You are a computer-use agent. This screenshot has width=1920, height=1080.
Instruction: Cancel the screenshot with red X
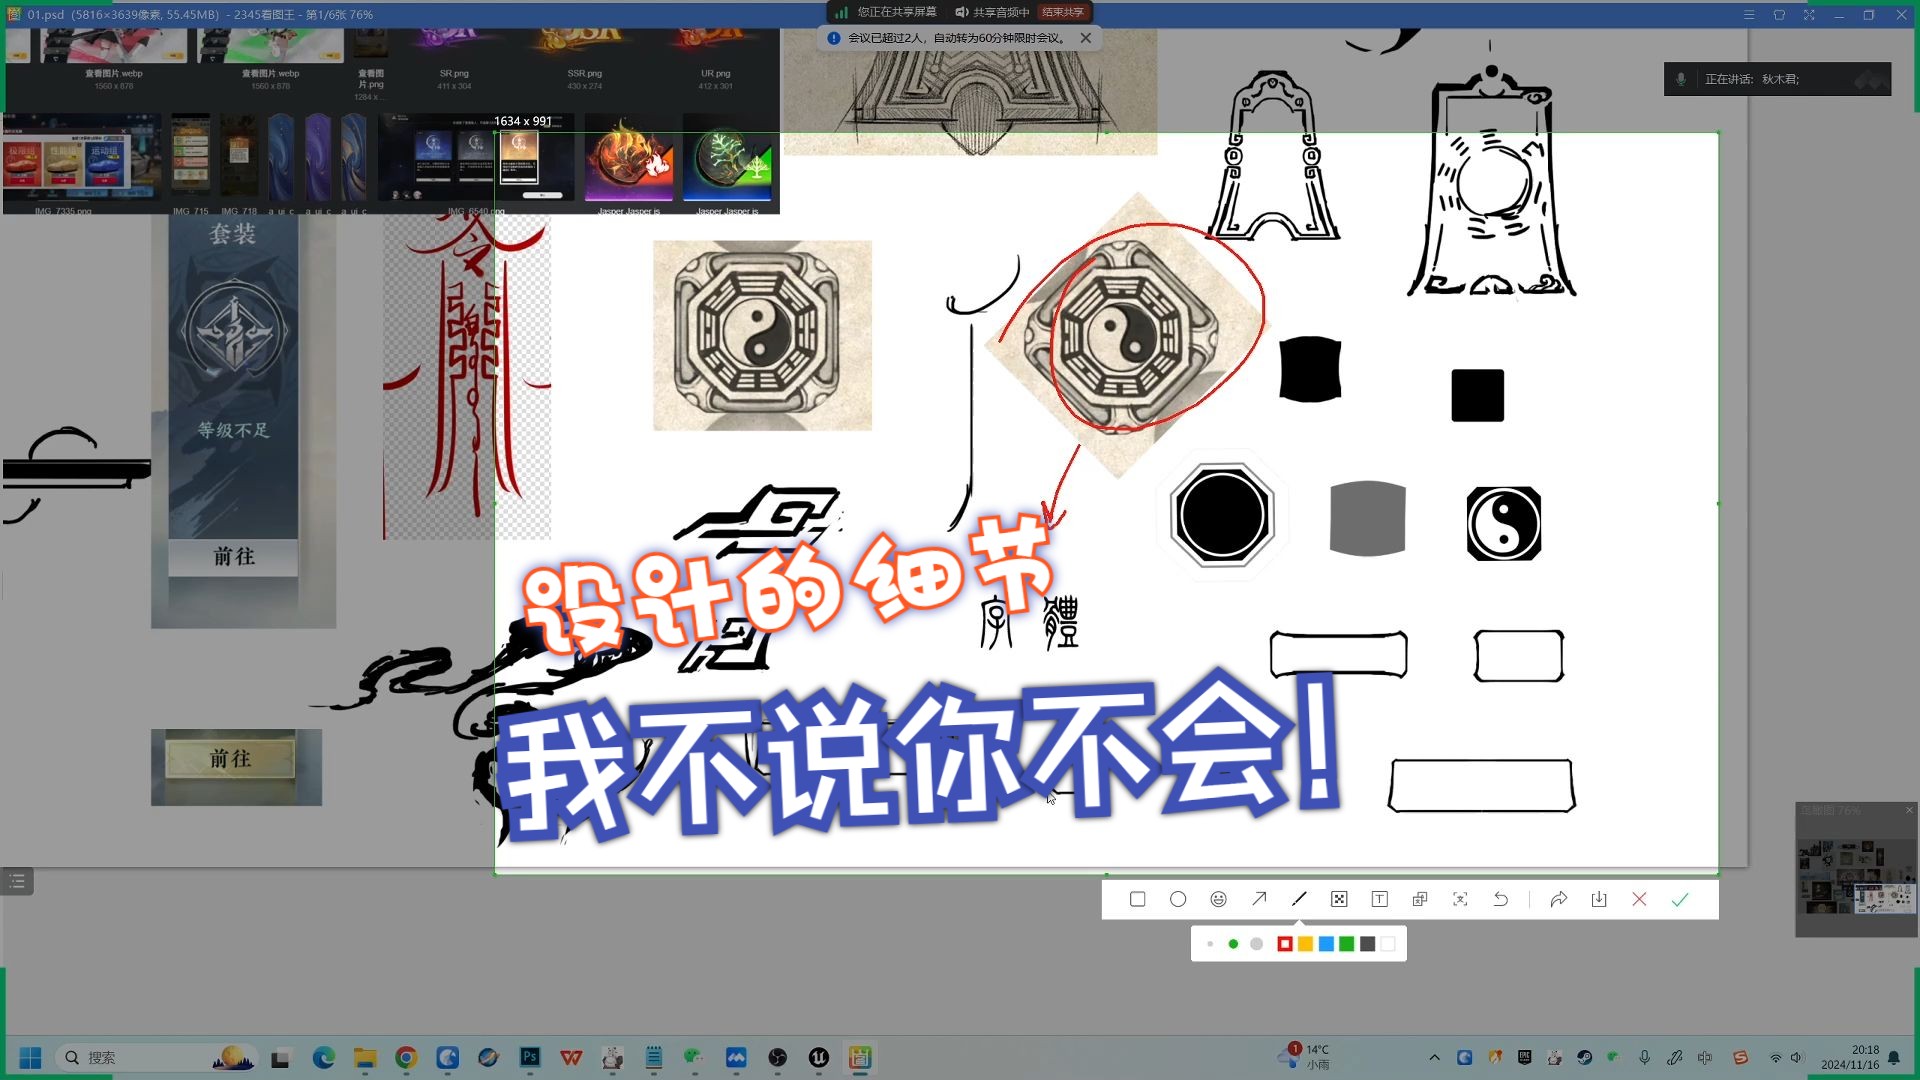[x=1639, y=899]
